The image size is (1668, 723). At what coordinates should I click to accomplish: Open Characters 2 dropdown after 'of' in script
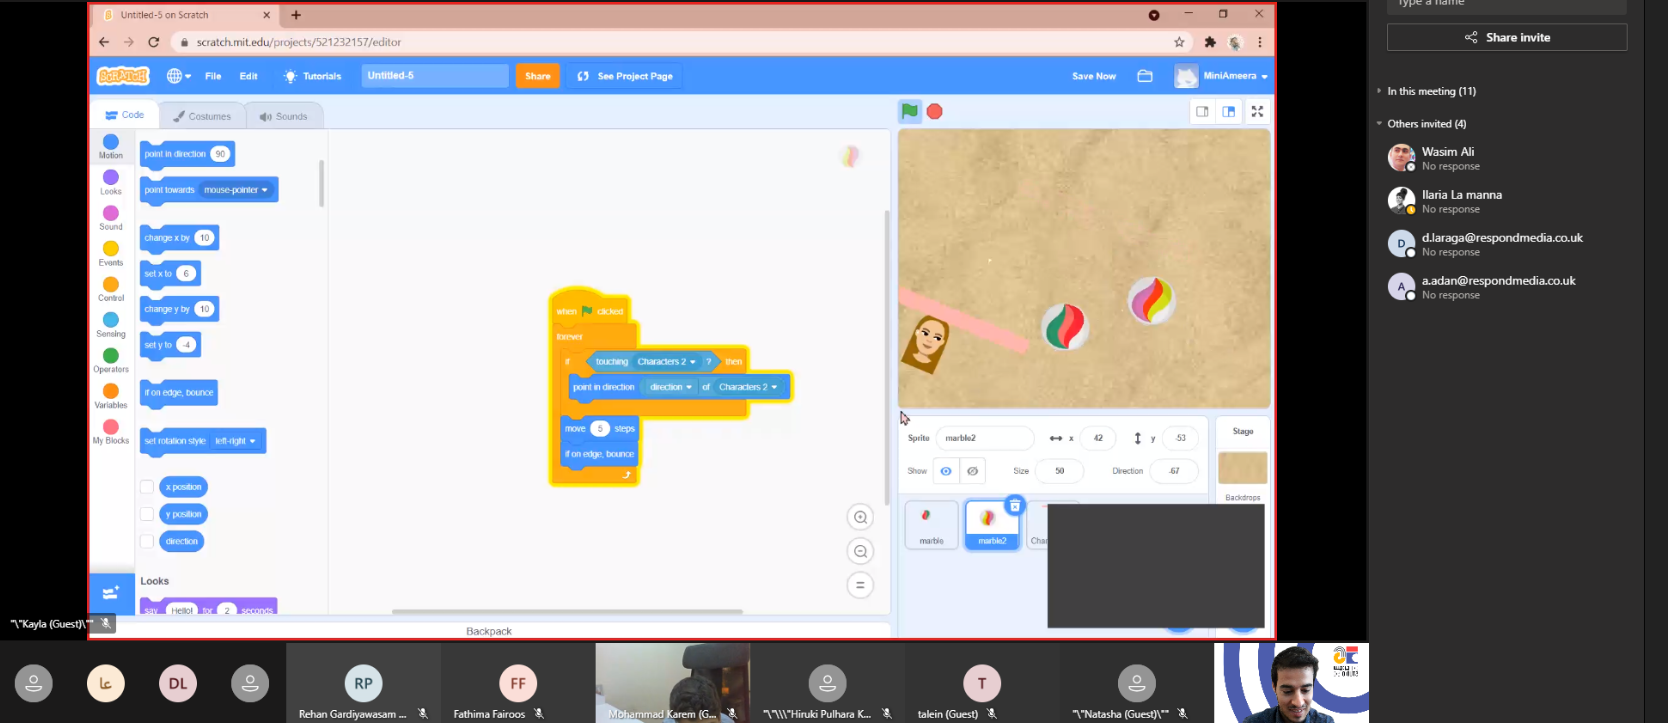click(748, 387)
